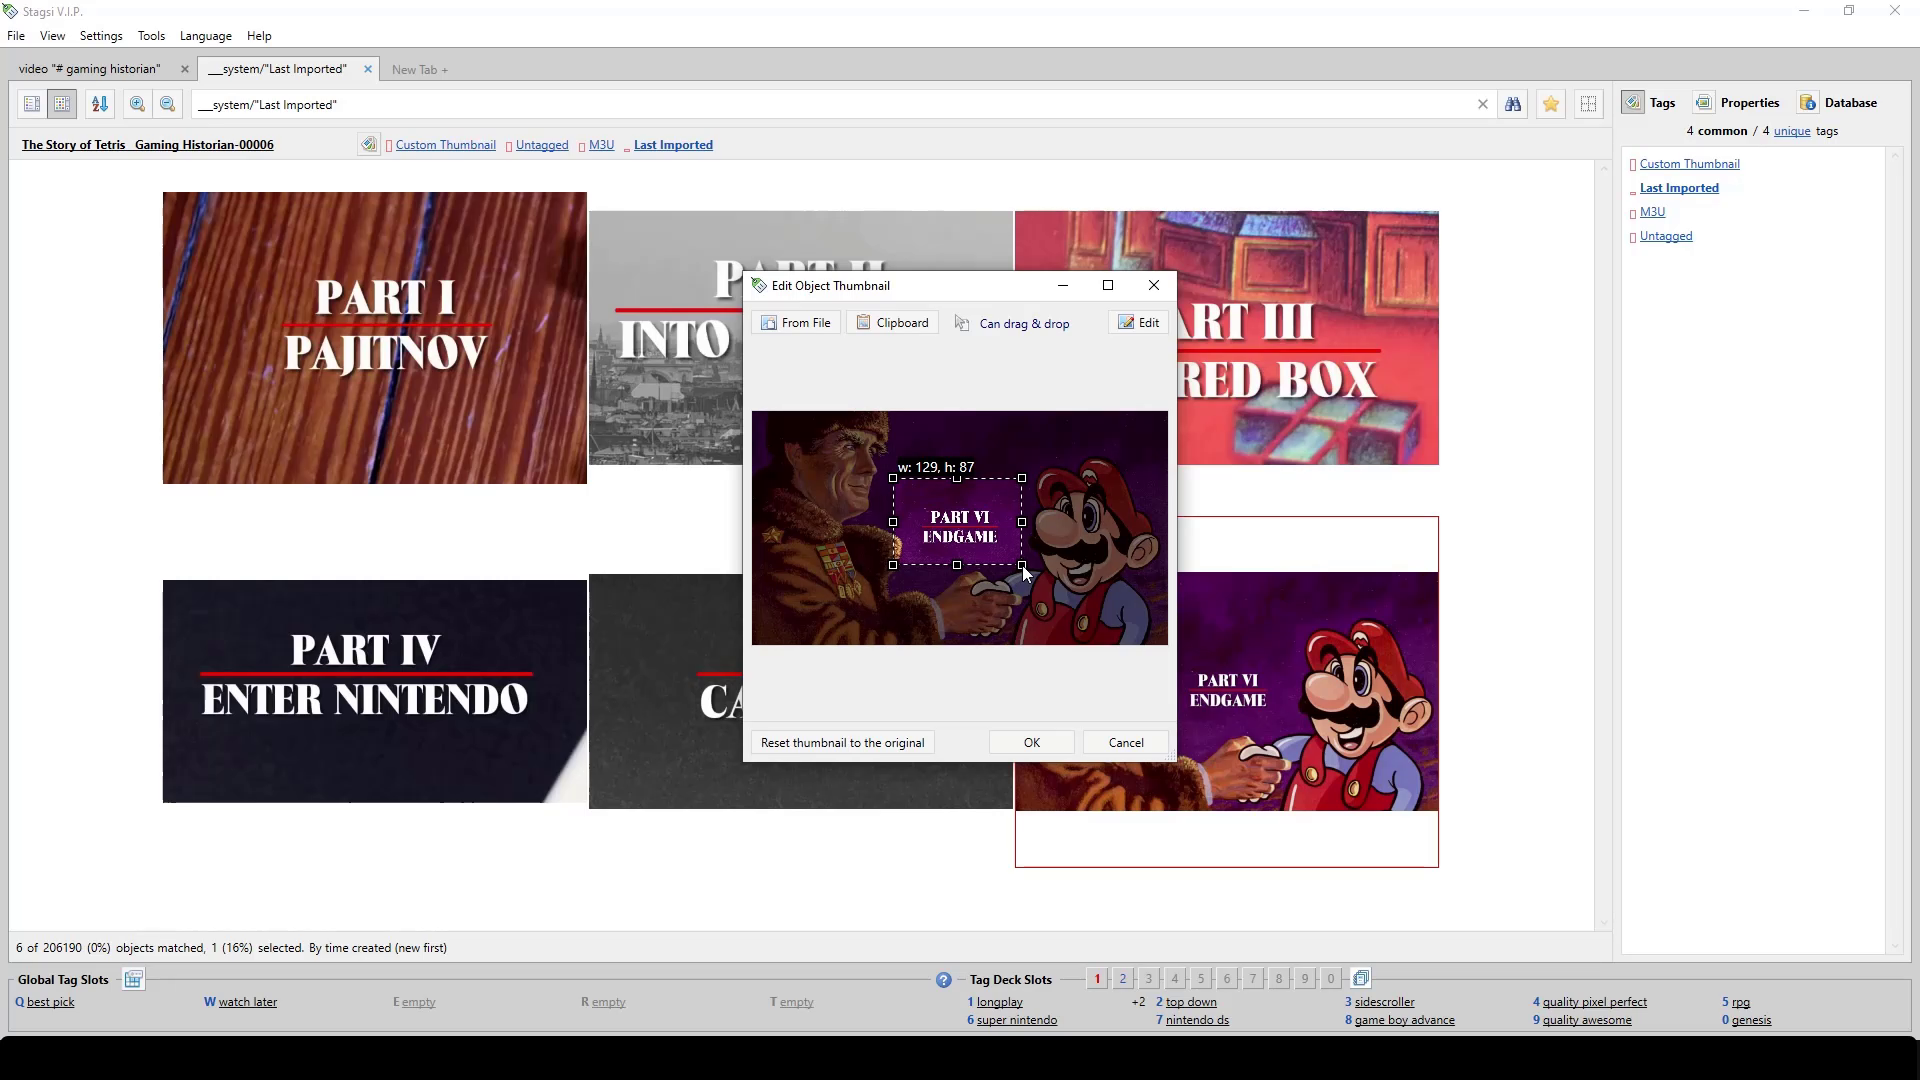The height and width of the screenshot is (1080, 1920).
Task: Open the Tools menu
Action: (151, 36)
